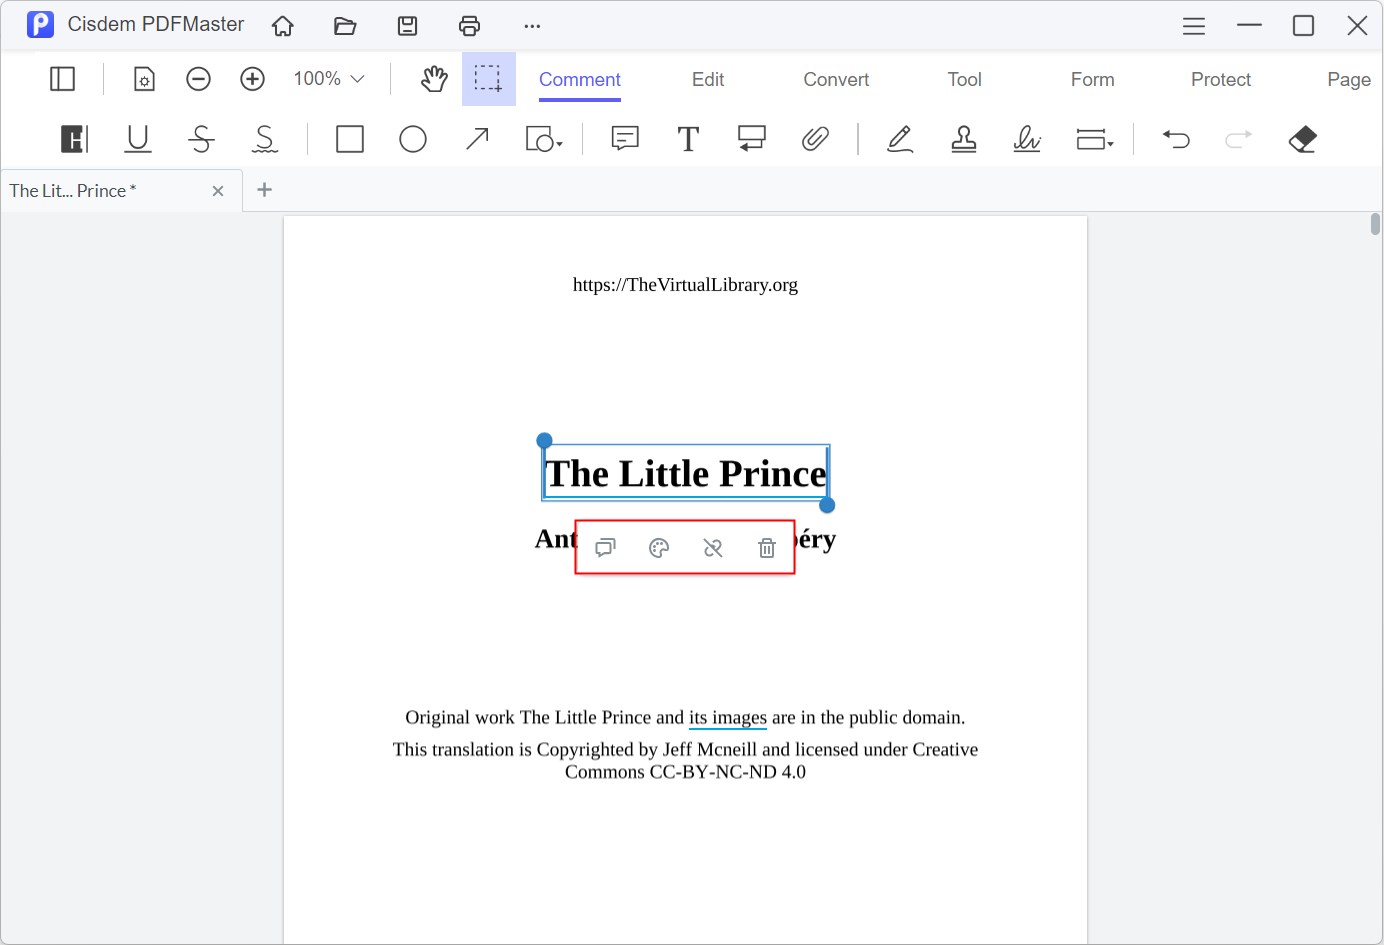Open the Protect menu

pyautogui.click(x=1220, y=79)
